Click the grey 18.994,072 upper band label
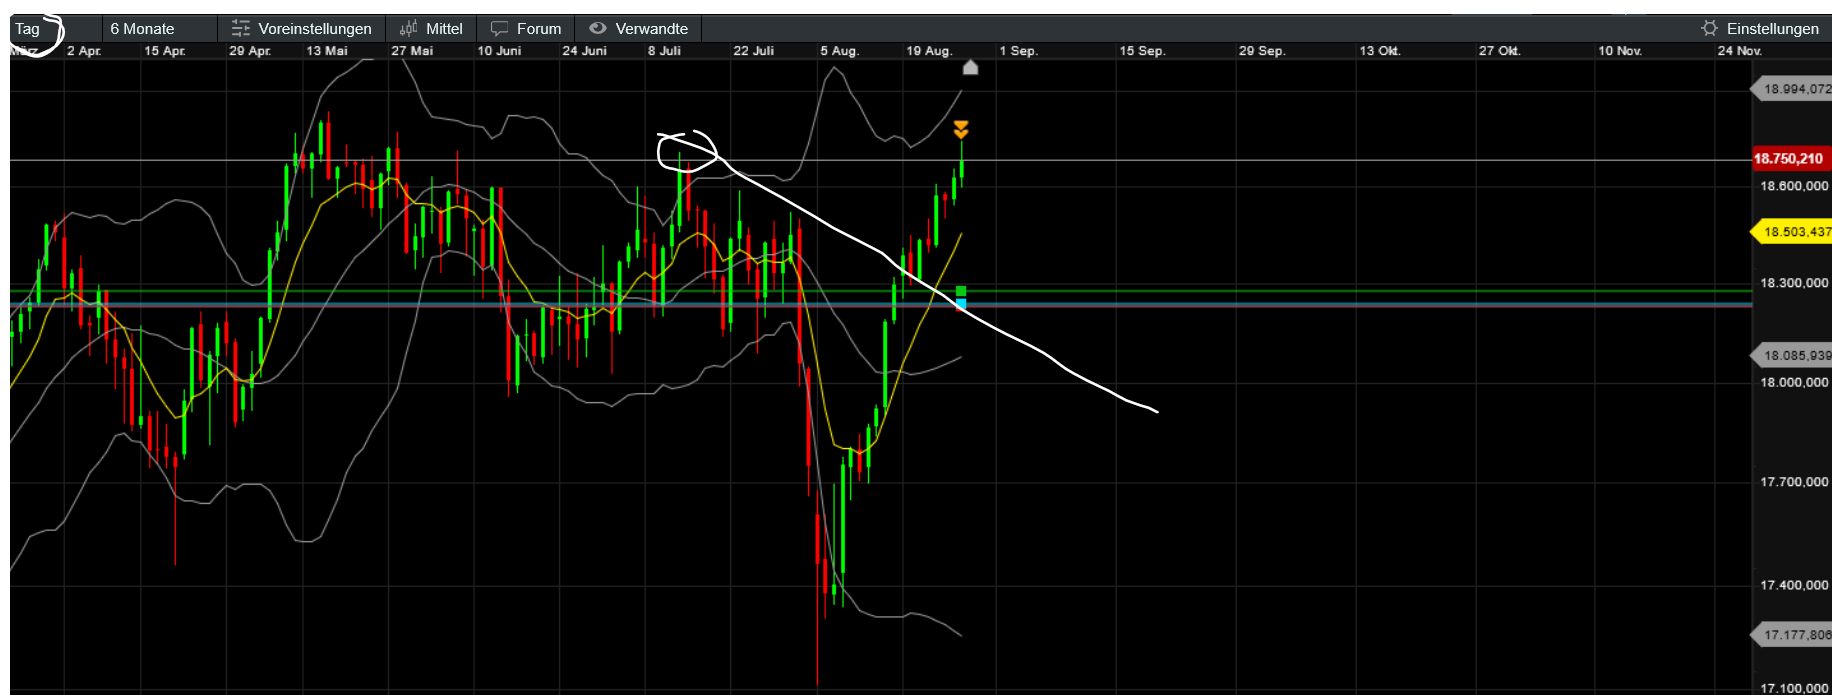 [1792, 89]
